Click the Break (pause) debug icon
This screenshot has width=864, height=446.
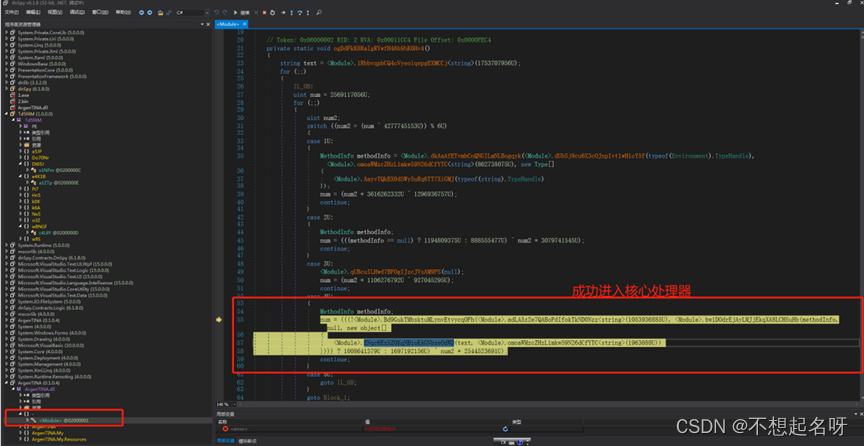click(x=256, y=12)
